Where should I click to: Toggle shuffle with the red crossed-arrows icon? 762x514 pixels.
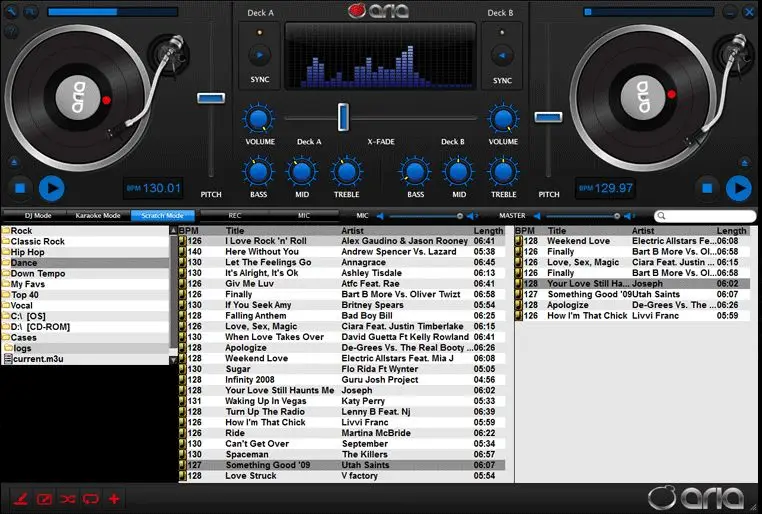click(x=67, y=498)
